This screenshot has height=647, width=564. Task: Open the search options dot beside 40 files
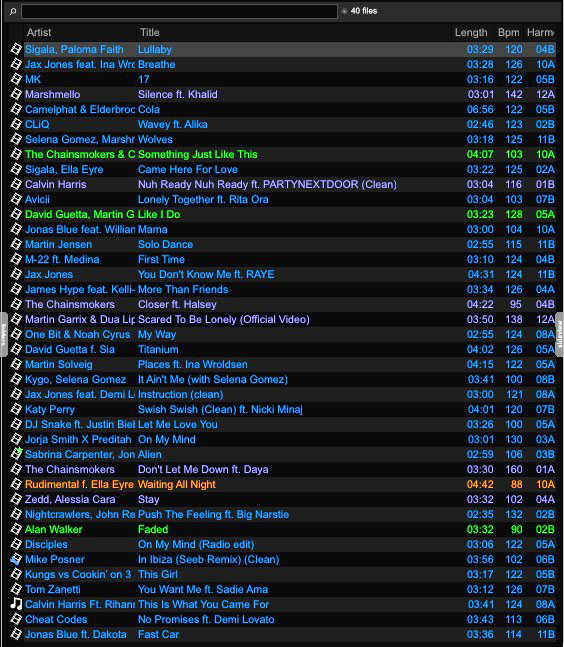[x=344, y=11]
